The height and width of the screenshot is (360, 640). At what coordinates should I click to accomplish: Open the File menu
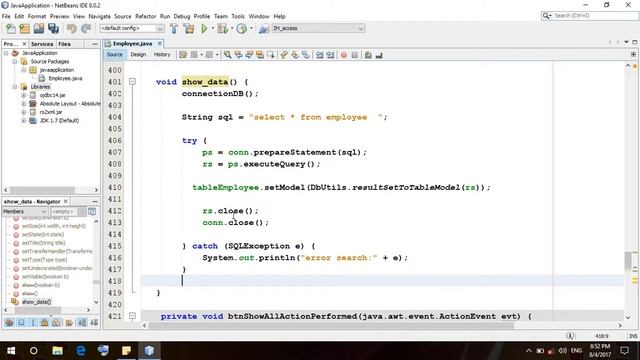pyautogui.click(x=6, y=16)
